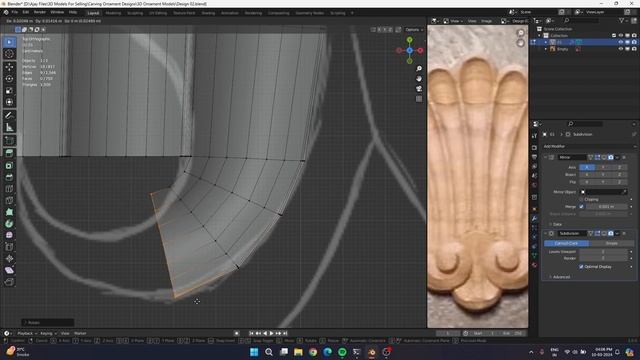Select the Rip Region tool
This screenshot has height=360, width=640.
pos(9,282)
